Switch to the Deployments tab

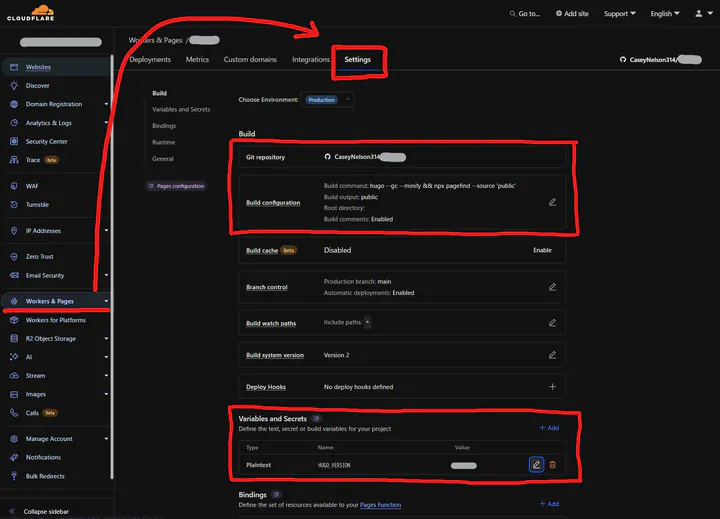(150, 60)
